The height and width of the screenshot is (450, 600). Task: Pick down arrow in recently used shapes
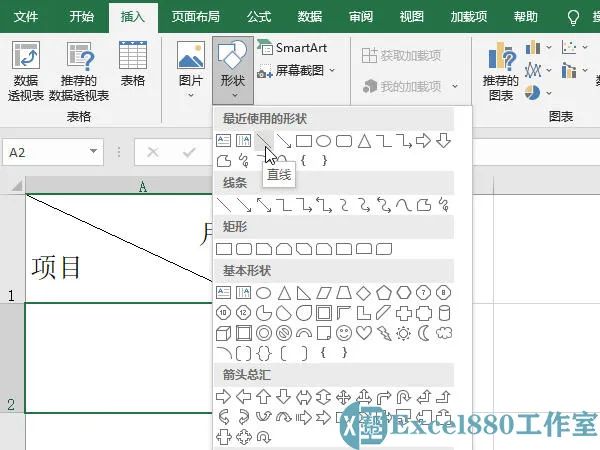(x=443, y=141)
